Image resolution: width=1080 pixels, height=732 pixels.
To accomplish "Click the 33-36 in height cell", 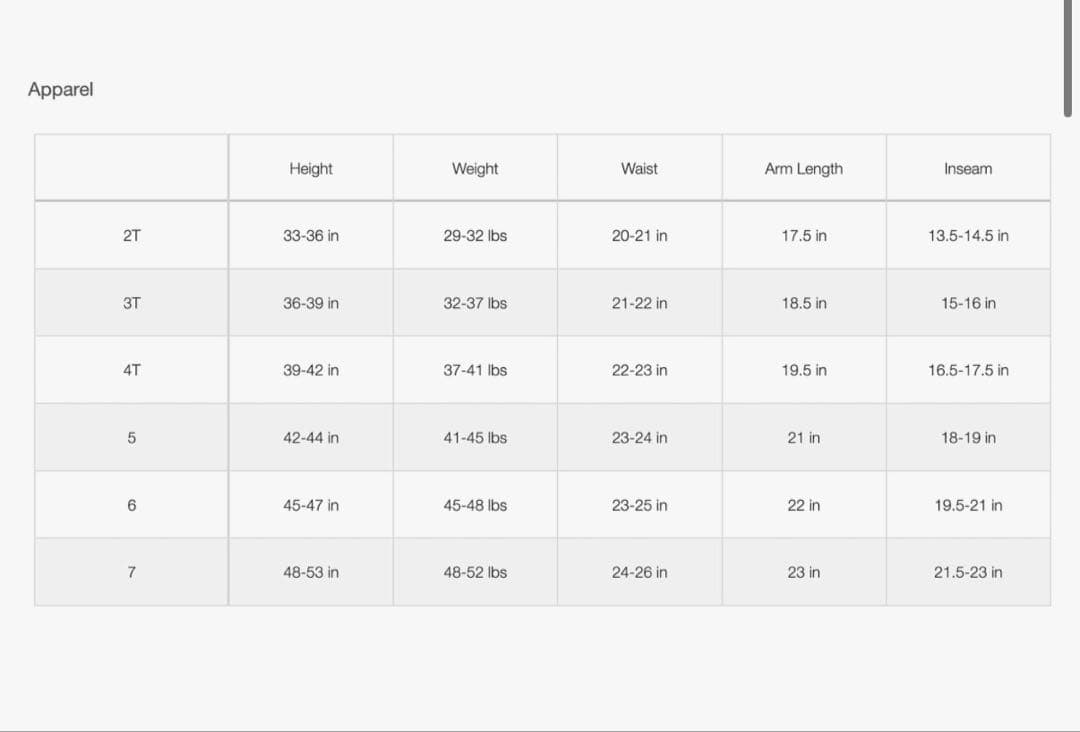I will (x=311, y=236).
